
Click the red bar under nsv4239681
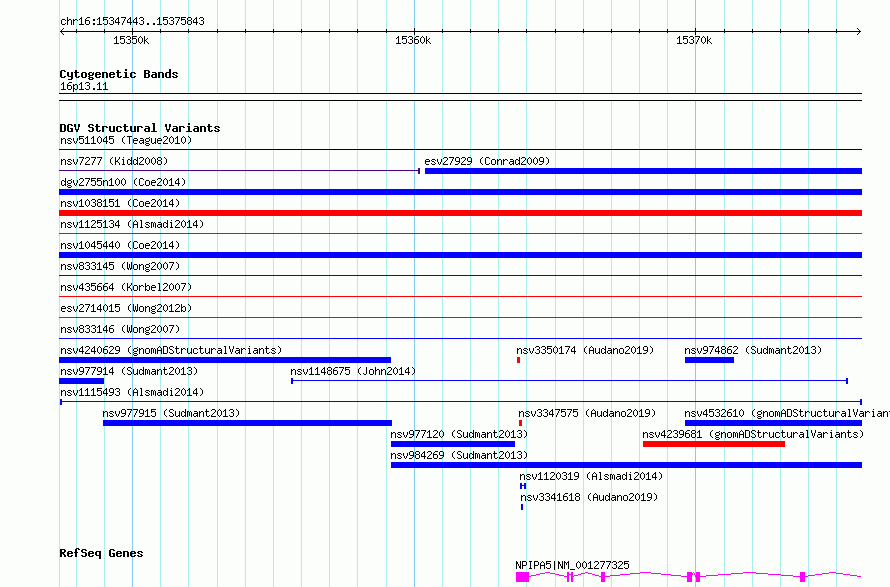714,444
